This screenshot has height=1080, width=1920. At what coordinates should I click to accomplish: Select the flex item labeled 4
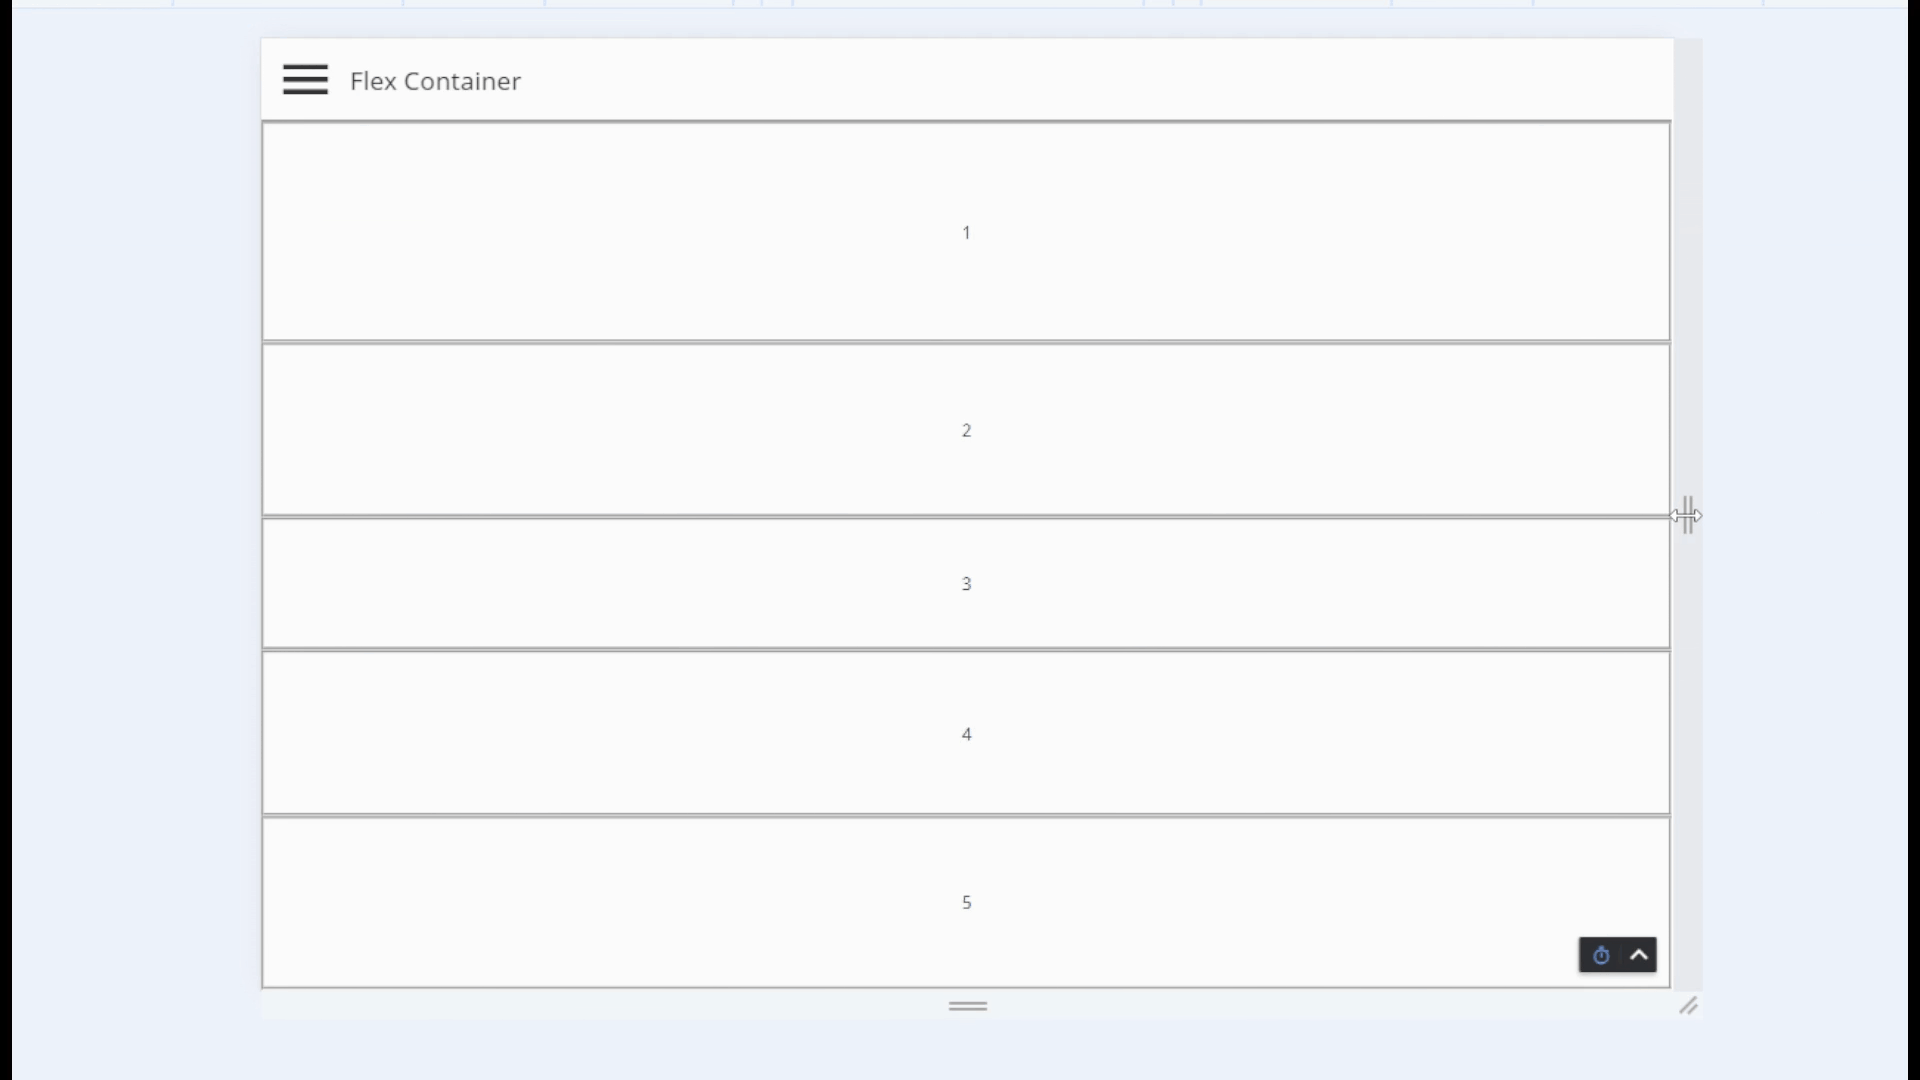[x=966, y=734]
